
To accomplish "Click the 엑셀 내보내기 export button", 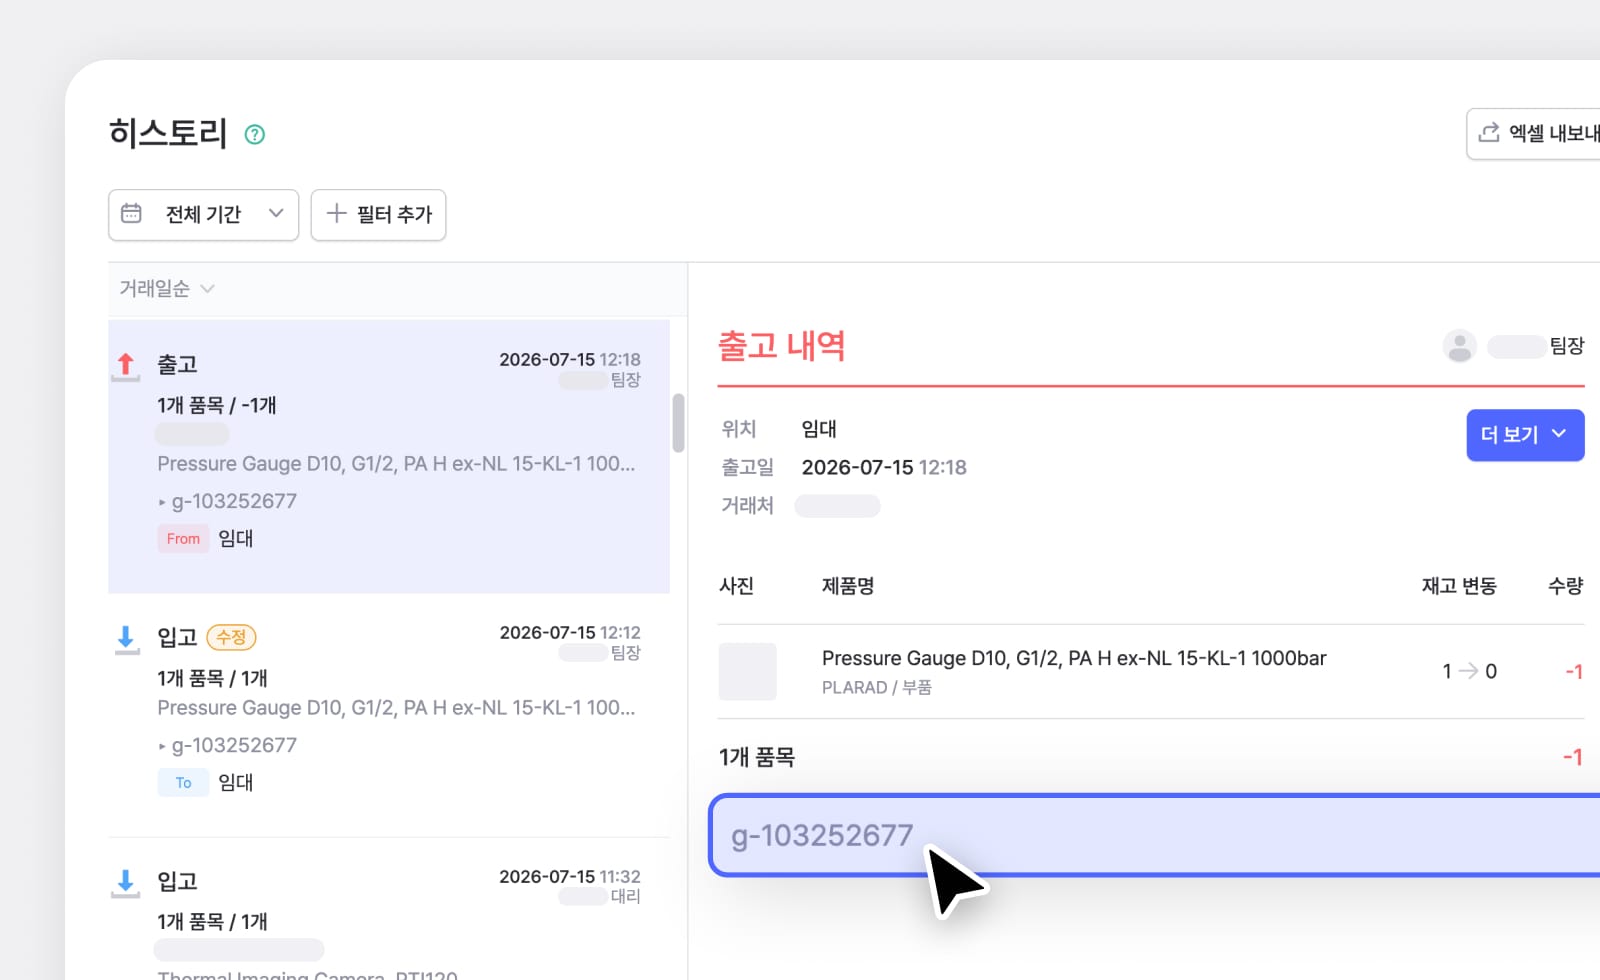I will pos(1534,133).
